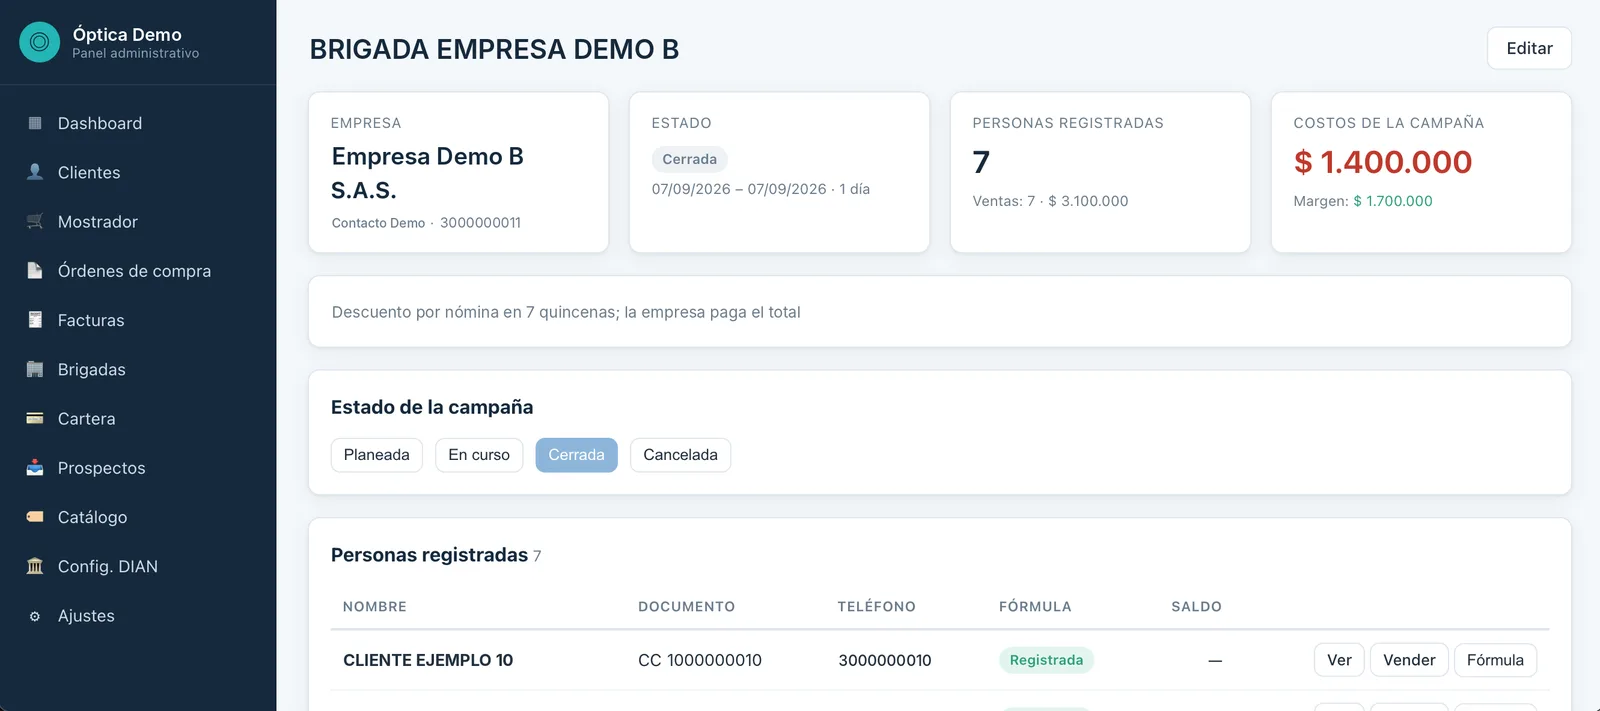The height and width of the screenshot is (711, 1600).
Task: Click the Mostrador cart icon
Action: [x=35, y=221]
